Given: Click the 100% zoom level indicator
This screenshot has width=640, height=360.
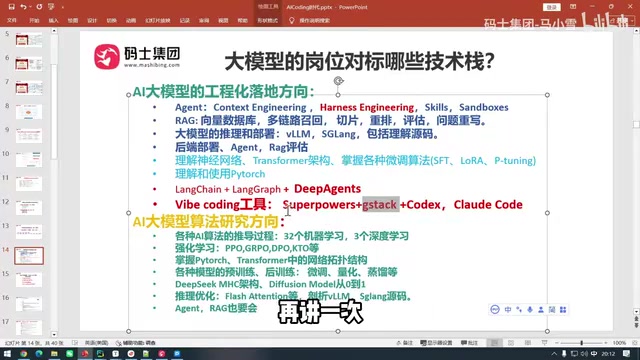Looking at the screenshot, I should (619, 343).
